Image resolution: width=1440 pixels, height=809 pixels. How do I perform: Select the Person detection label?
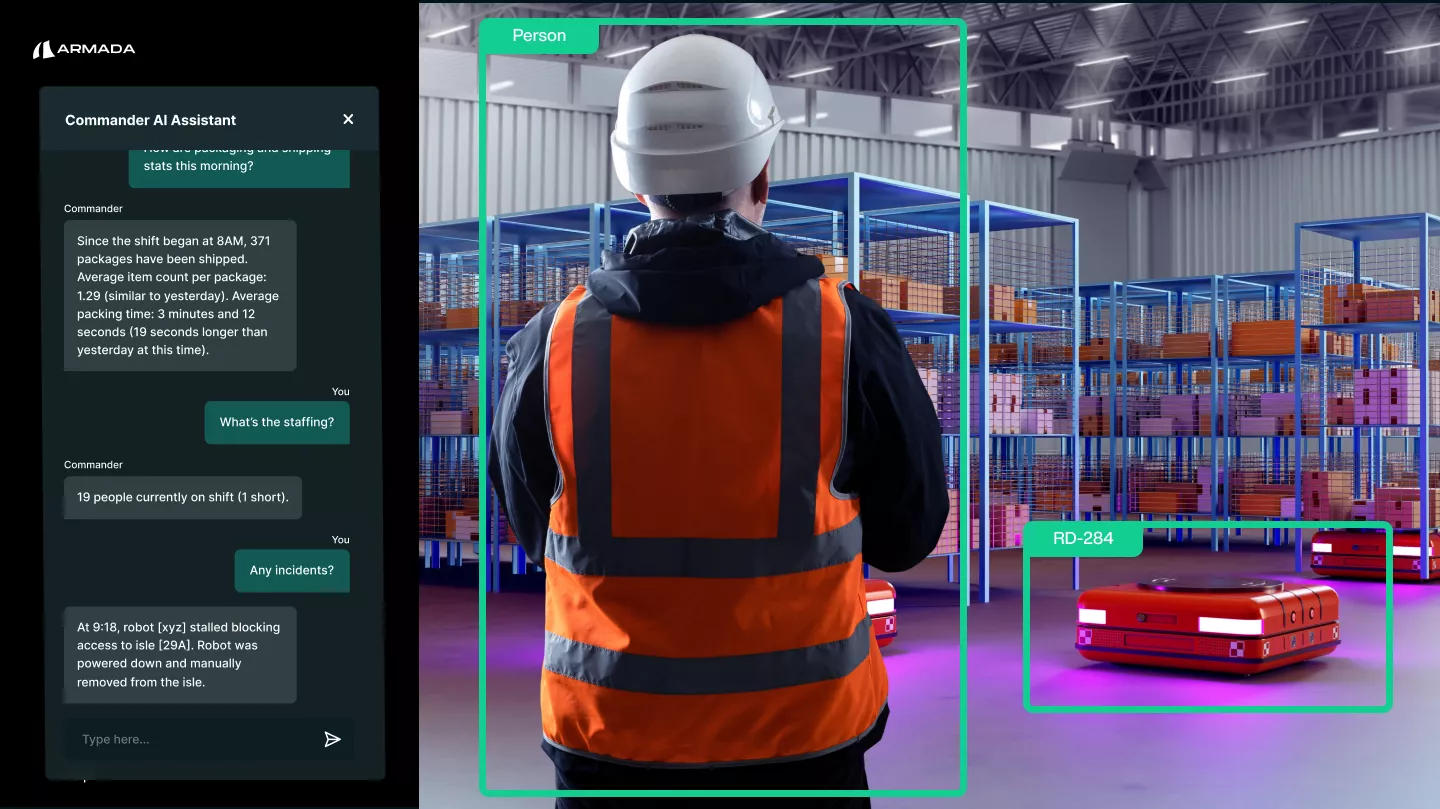(539, 35)
